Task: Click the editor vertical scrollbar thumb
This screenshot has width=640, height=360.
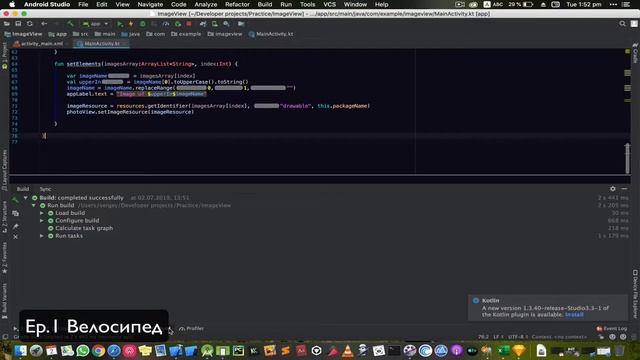Action: pyautogui.click(x=627, y=158)
